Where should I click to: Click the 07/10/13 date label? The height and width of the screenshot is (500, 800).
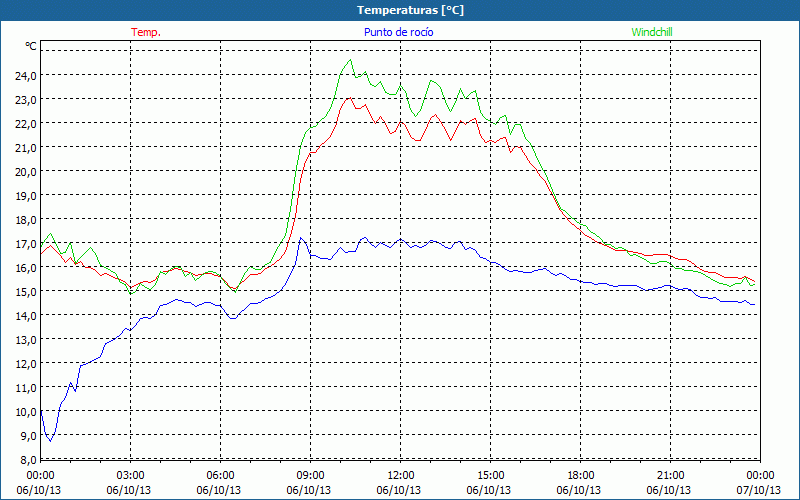click(759, 490)
